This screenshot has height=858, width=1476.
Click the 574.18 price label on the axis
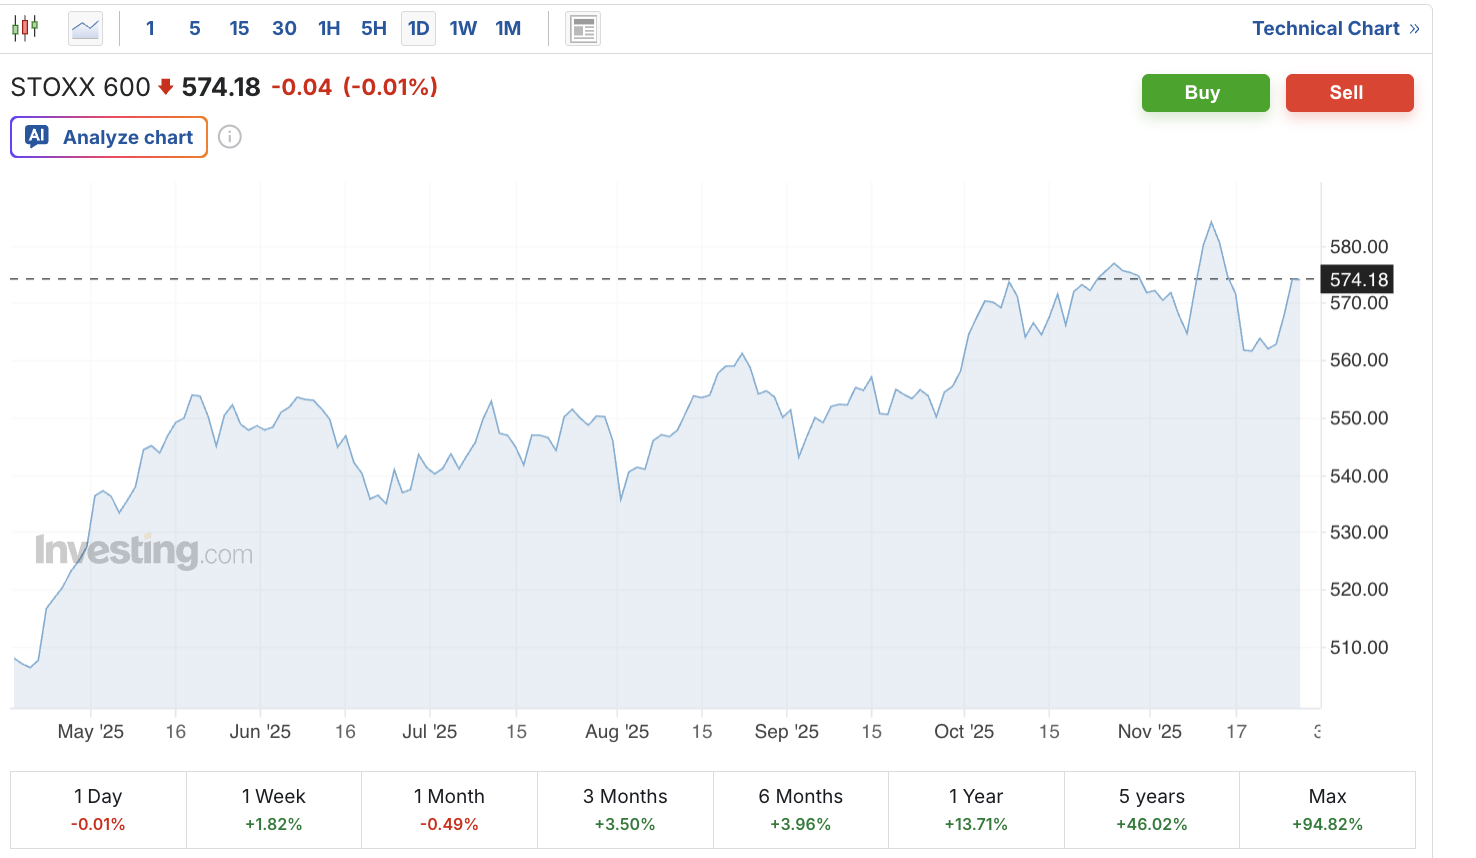(x=1357, y=280)
